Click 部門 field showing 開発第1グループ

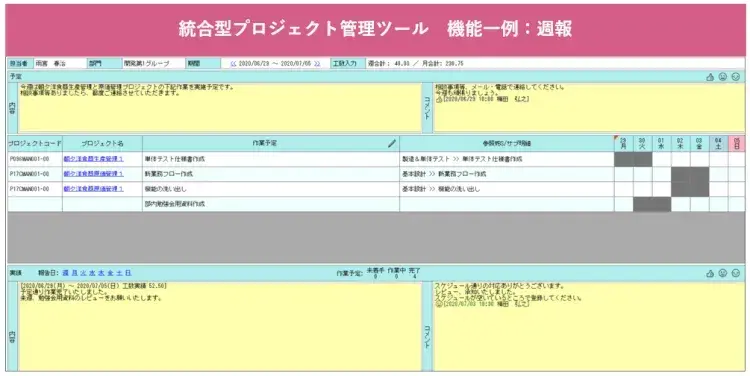153,64
